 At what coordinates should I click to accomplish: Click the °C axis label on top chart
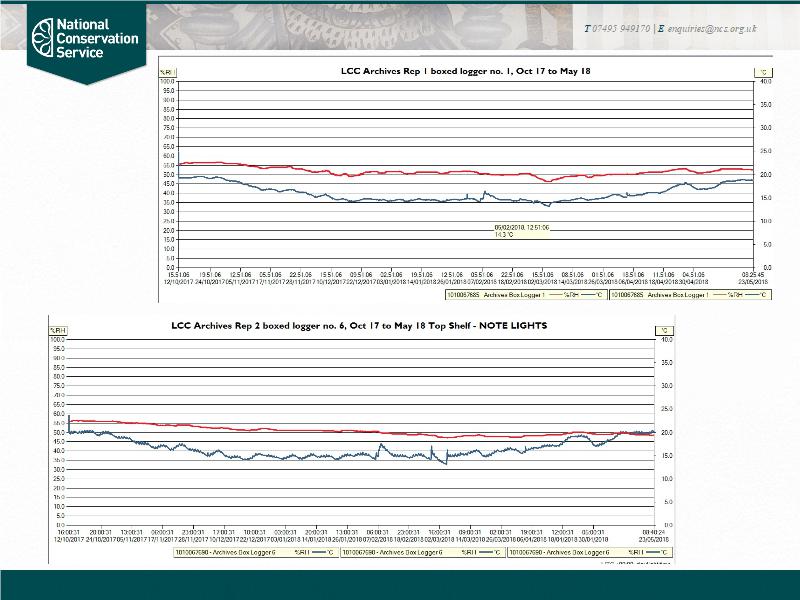[763, 73]
